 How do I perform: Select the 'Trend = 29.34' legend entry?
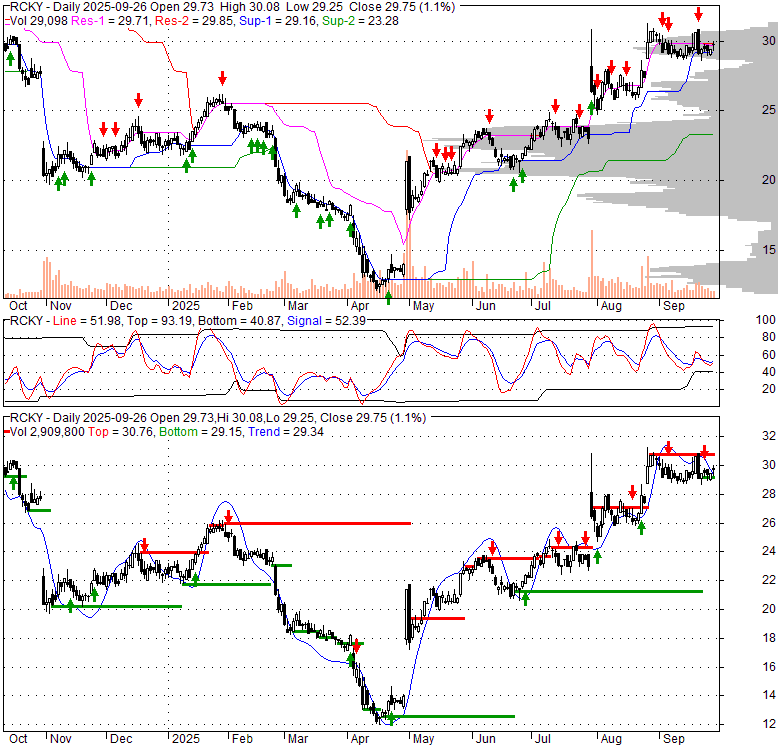click(286, 432)
